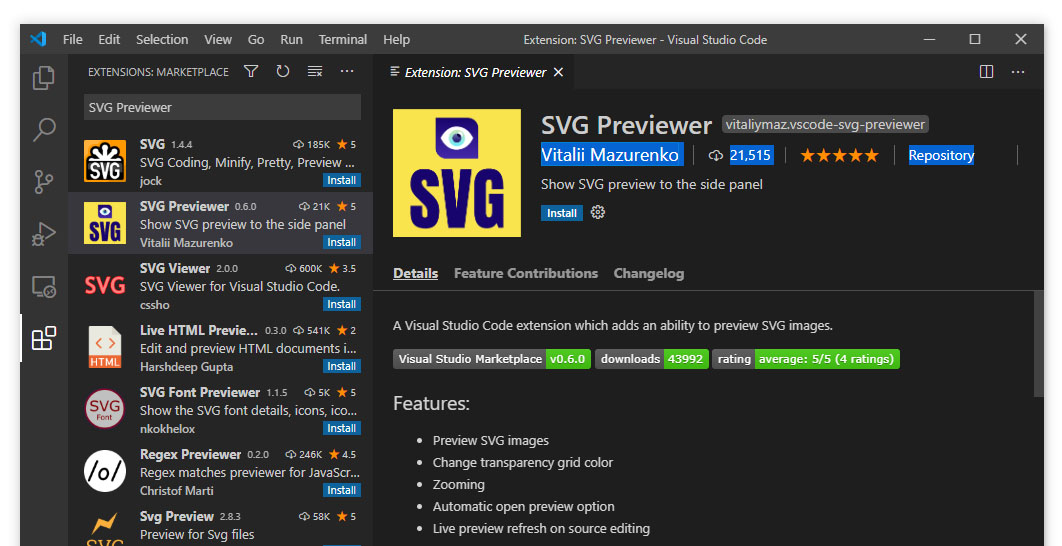The height and width of the screenshot is (546, 1062).
Task: Open the File menu
Action: coord(72,39)
